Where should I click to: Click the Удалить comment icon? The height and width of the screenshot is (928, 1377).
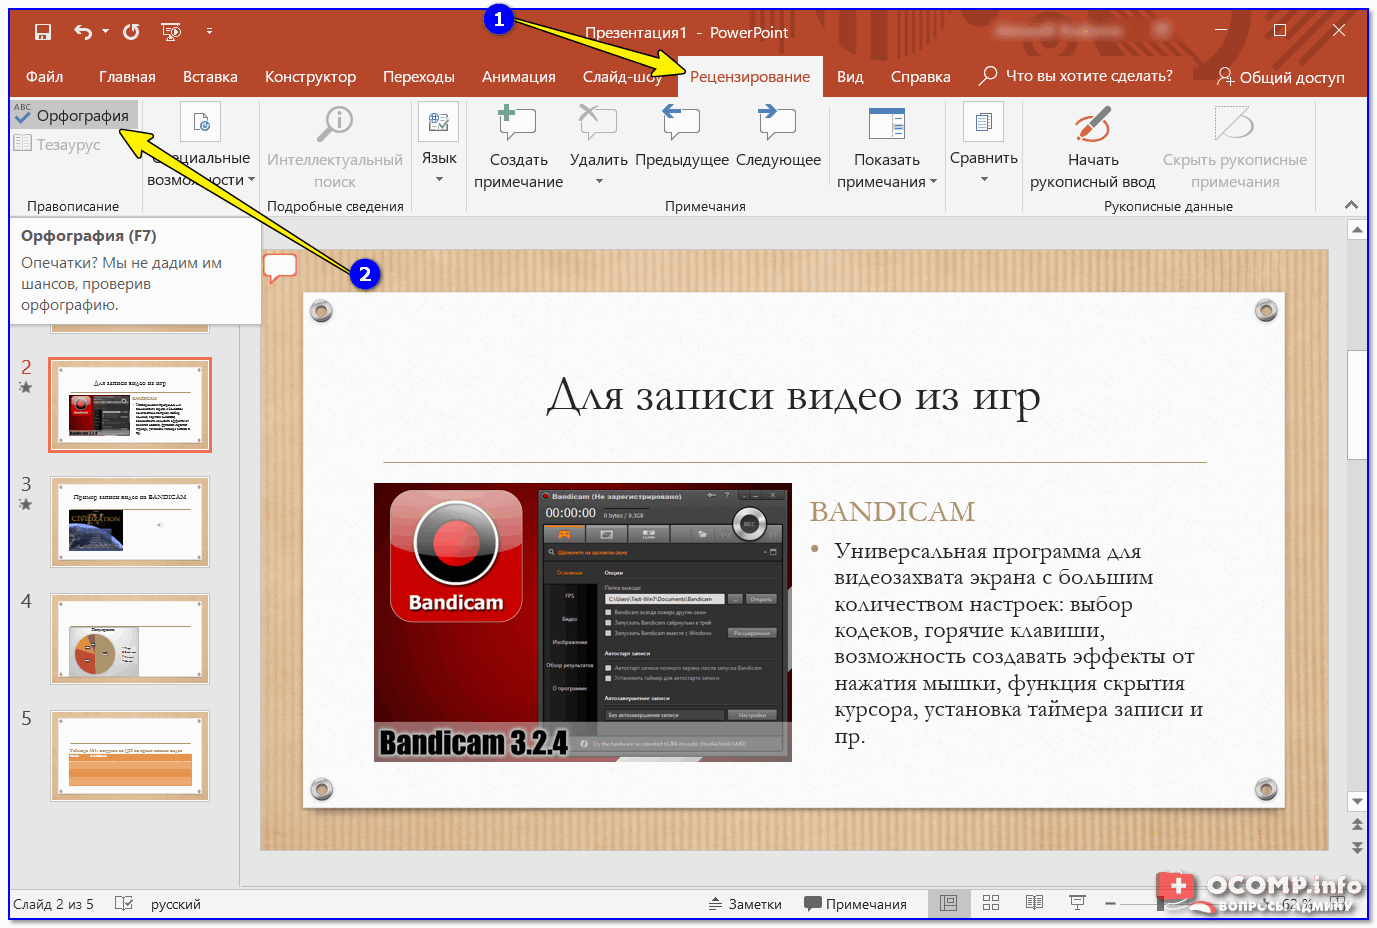(598, 123)
